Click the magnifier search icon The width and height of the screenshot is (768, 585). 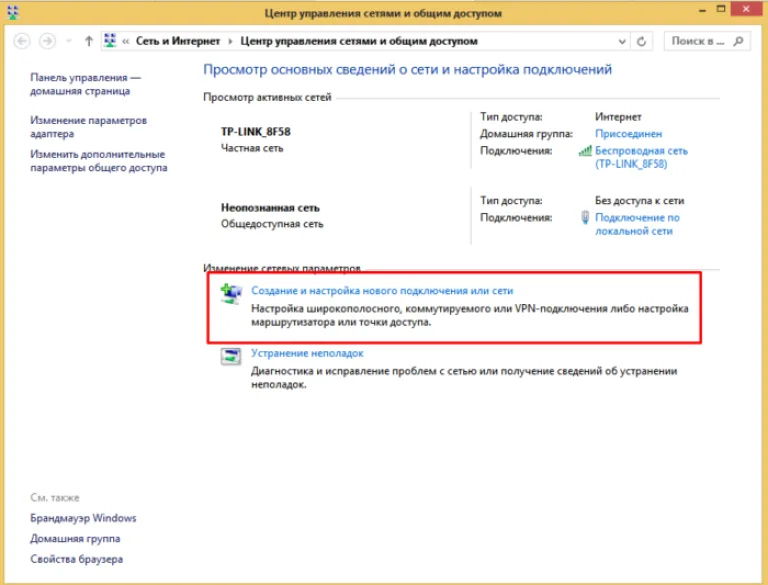[738, 42]
